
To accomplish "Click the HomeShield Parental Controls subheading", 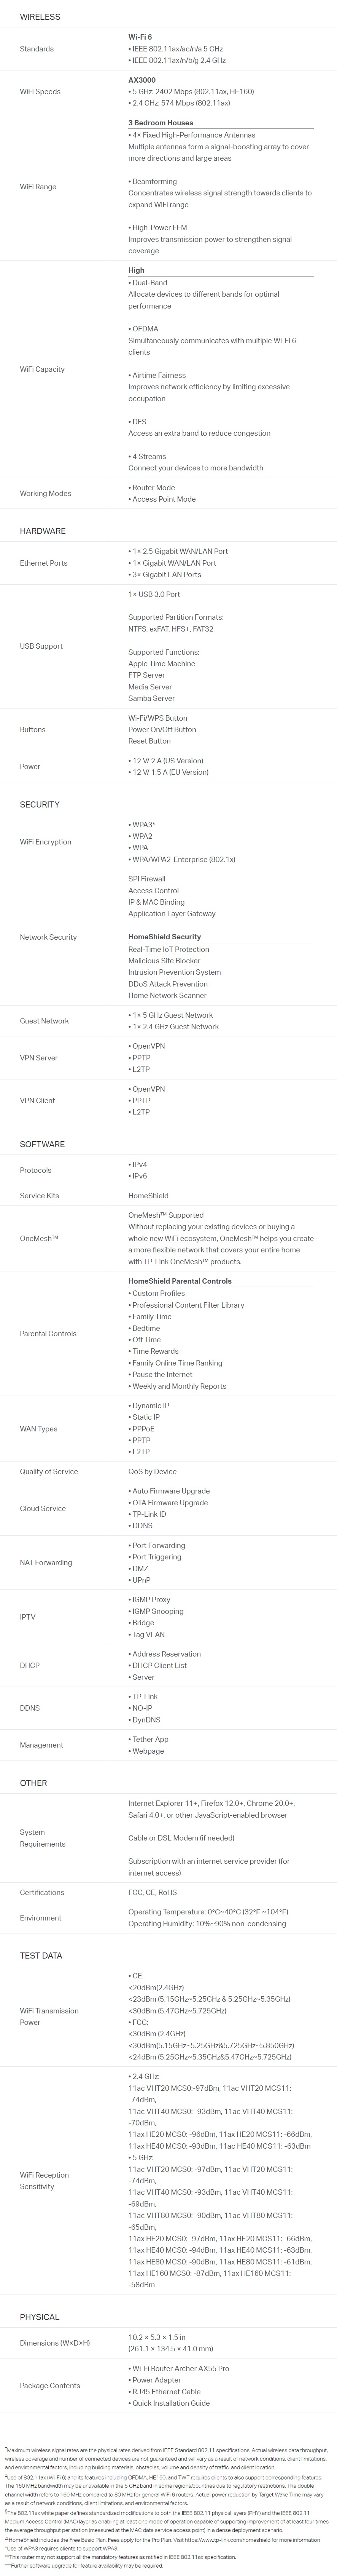I will pos(180,1281).
